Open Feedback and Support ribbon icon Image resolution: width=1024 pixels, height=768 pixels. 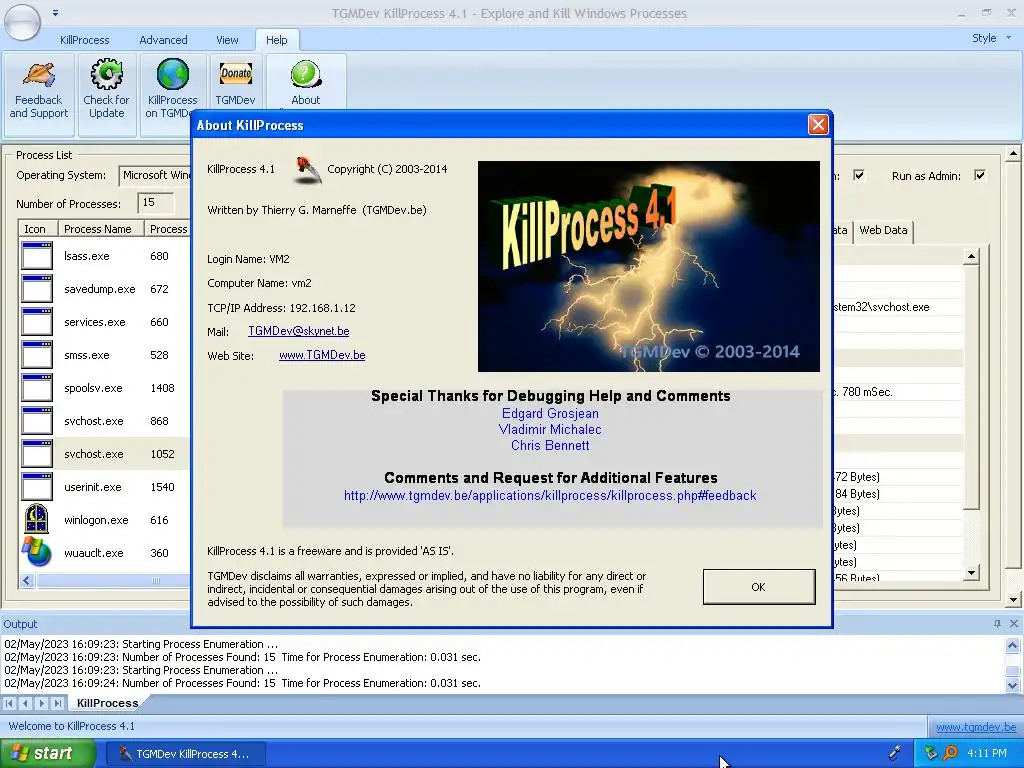(39, 74)
